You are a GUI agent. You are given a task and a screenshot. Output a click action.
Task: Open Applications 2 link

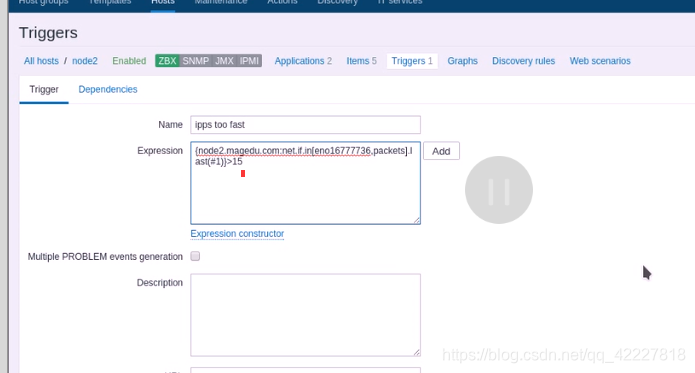click(303, 61)
